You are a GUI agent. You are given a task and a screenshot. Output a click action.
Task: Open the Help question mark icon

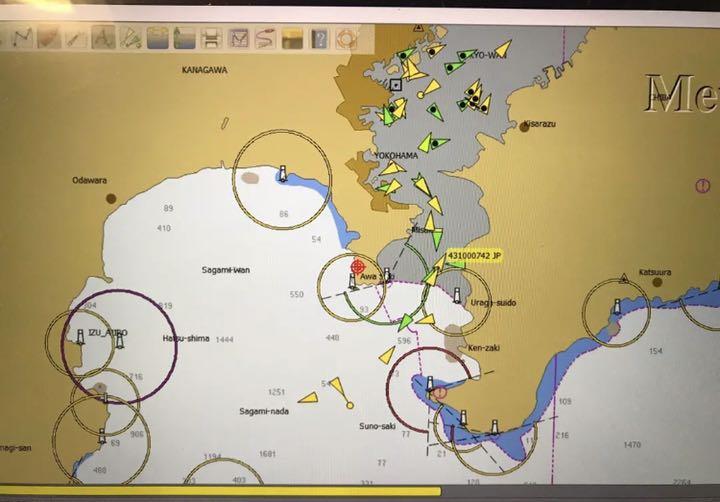[x=319, y=40]
